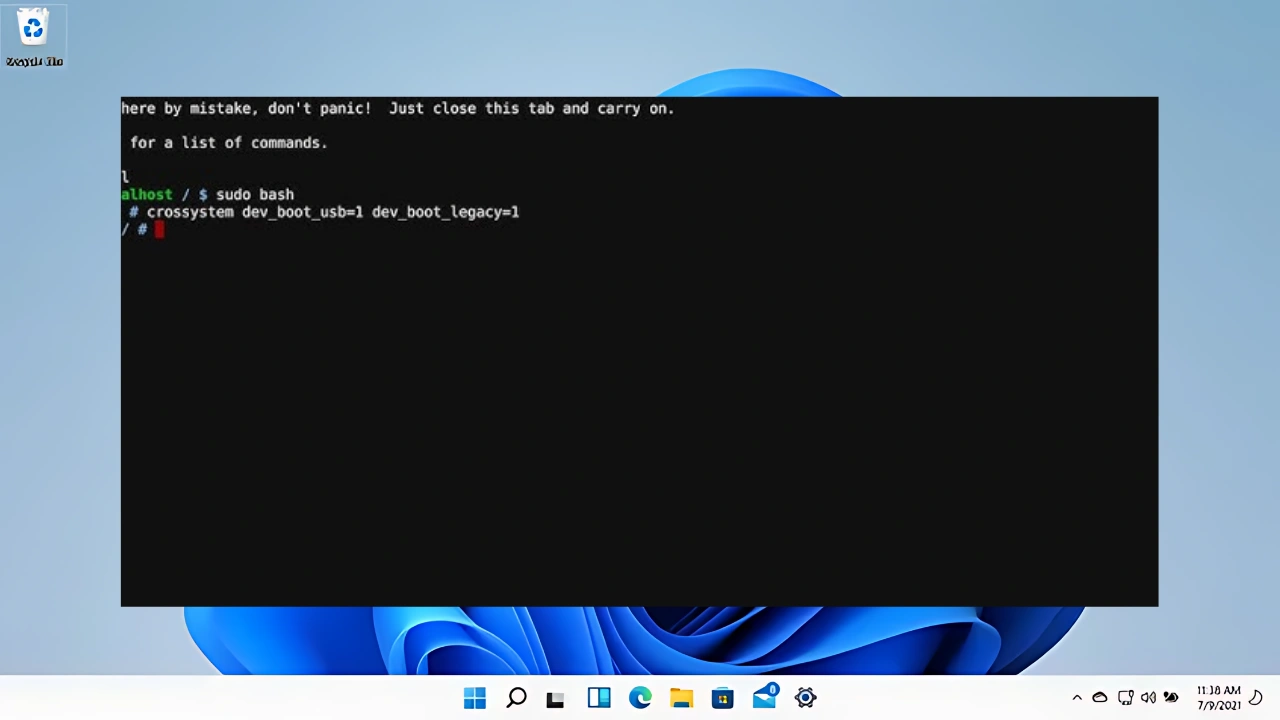
Task: Launch Microsoft Edge from the taskbar
Action: coord(640,698)
